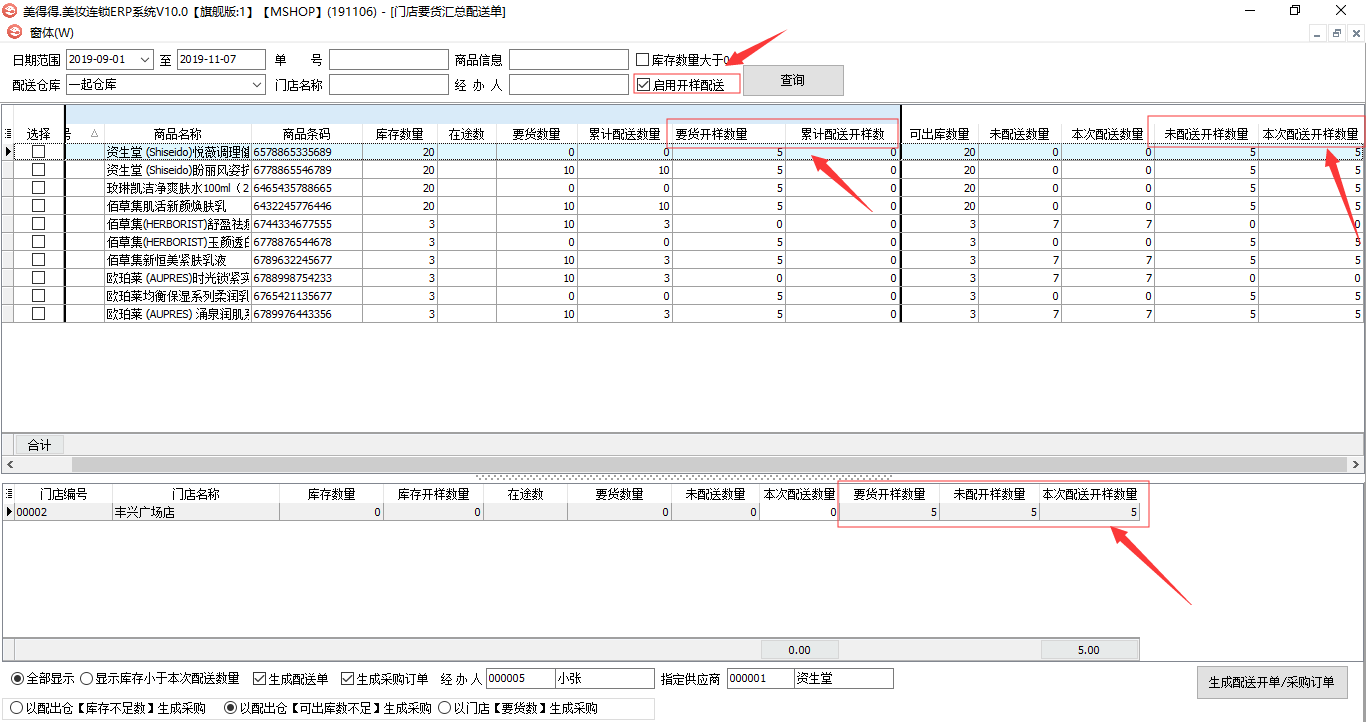Click the 商品信息 input field
Viewport: 1366px width, 722px height.
568,59
